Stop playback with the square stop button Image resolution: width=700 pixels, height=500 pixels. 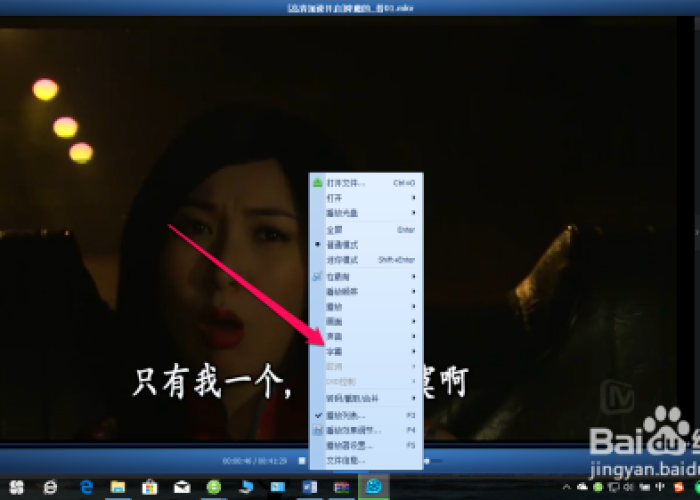tap(302, 460)
